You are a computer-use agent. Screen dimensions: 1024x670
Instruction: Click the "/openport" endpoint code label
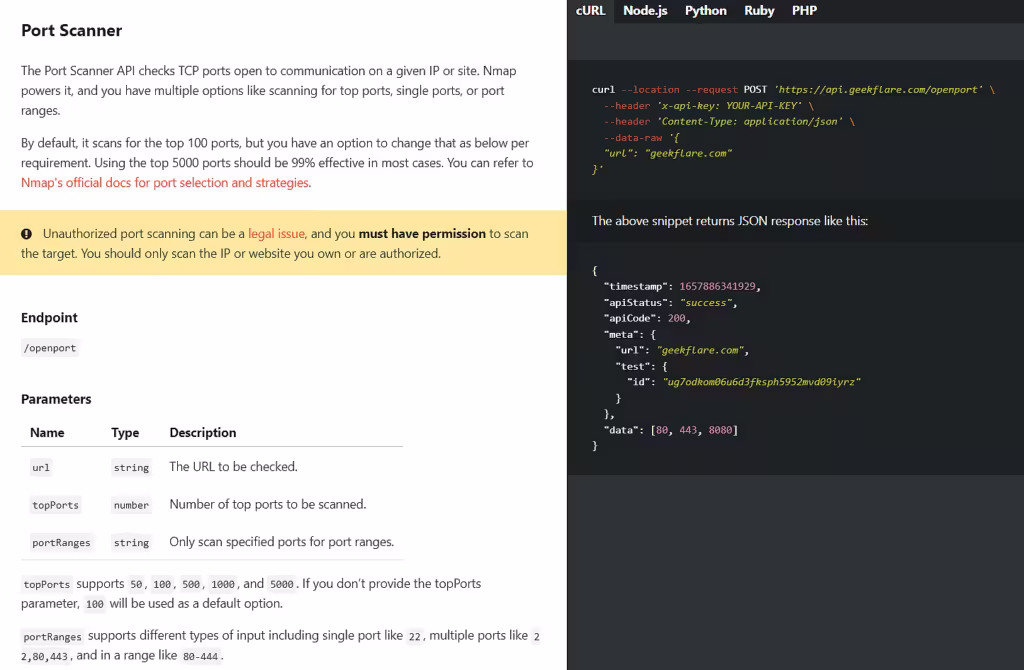(x=50, y=348)
